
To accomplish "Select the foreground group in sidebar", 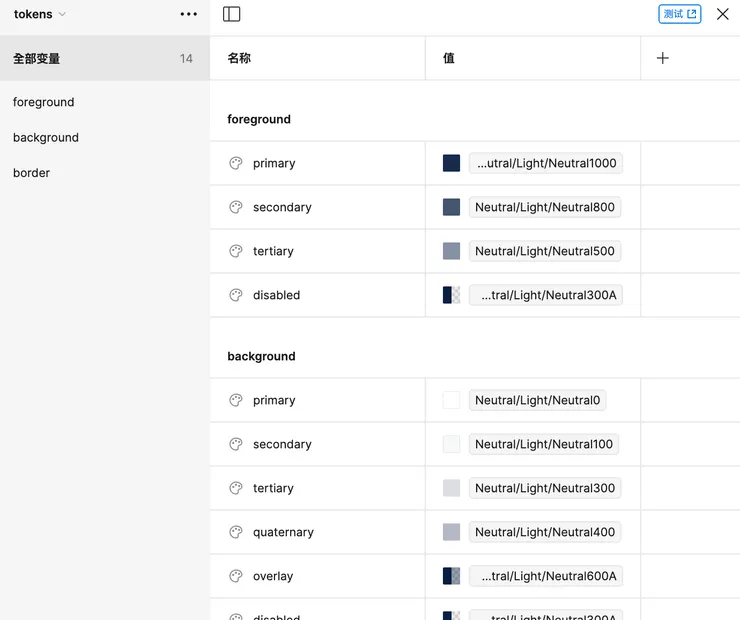I will 44,102.
